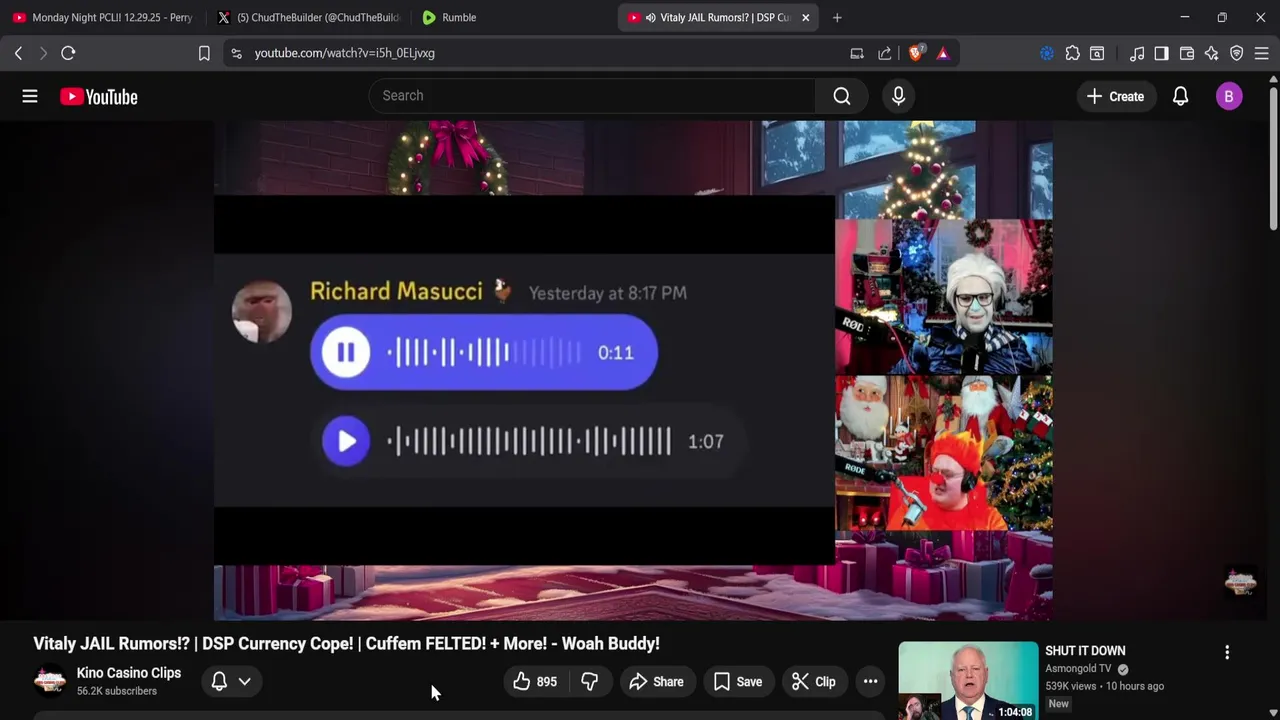Image resolution: width=1280 pixels, height=720 pixels.
Task: Open options for SHUT IT DOWN recommendation
Action: tap(1227, 652)
